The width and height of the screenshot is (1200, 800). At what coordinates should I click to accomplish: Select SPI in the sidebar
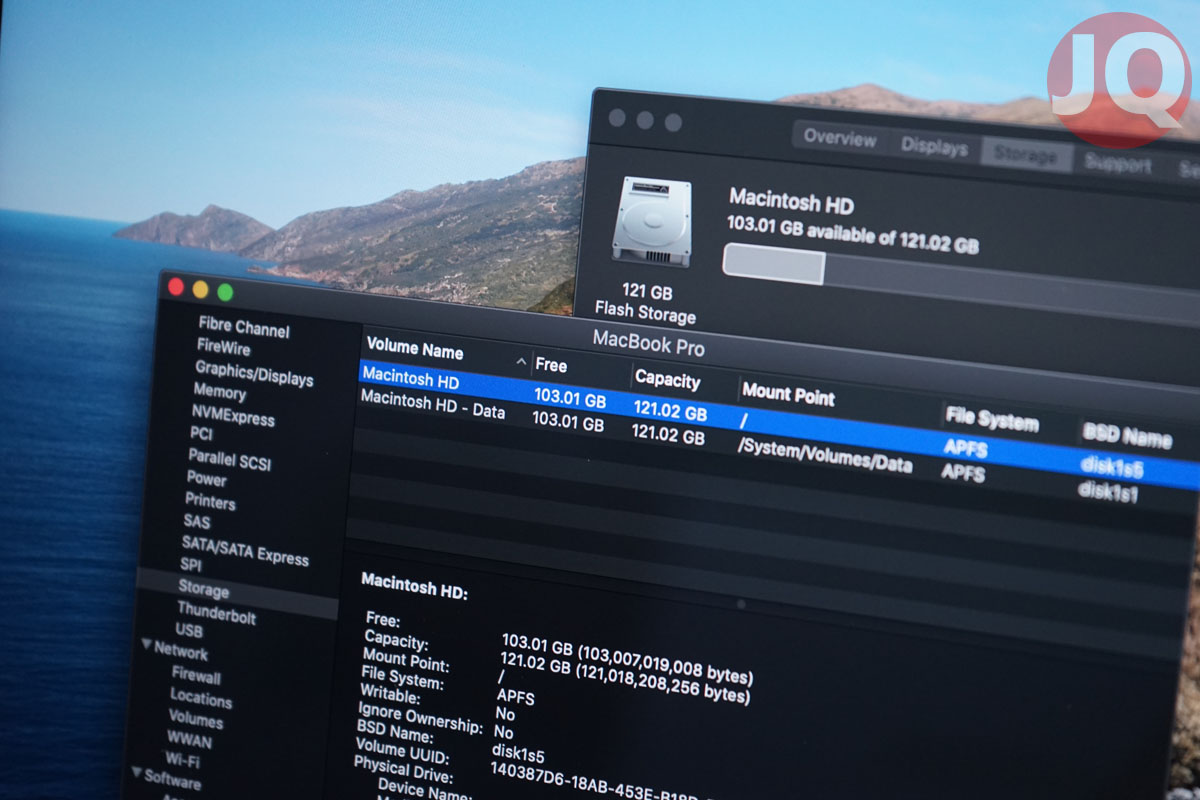point(191,565)
